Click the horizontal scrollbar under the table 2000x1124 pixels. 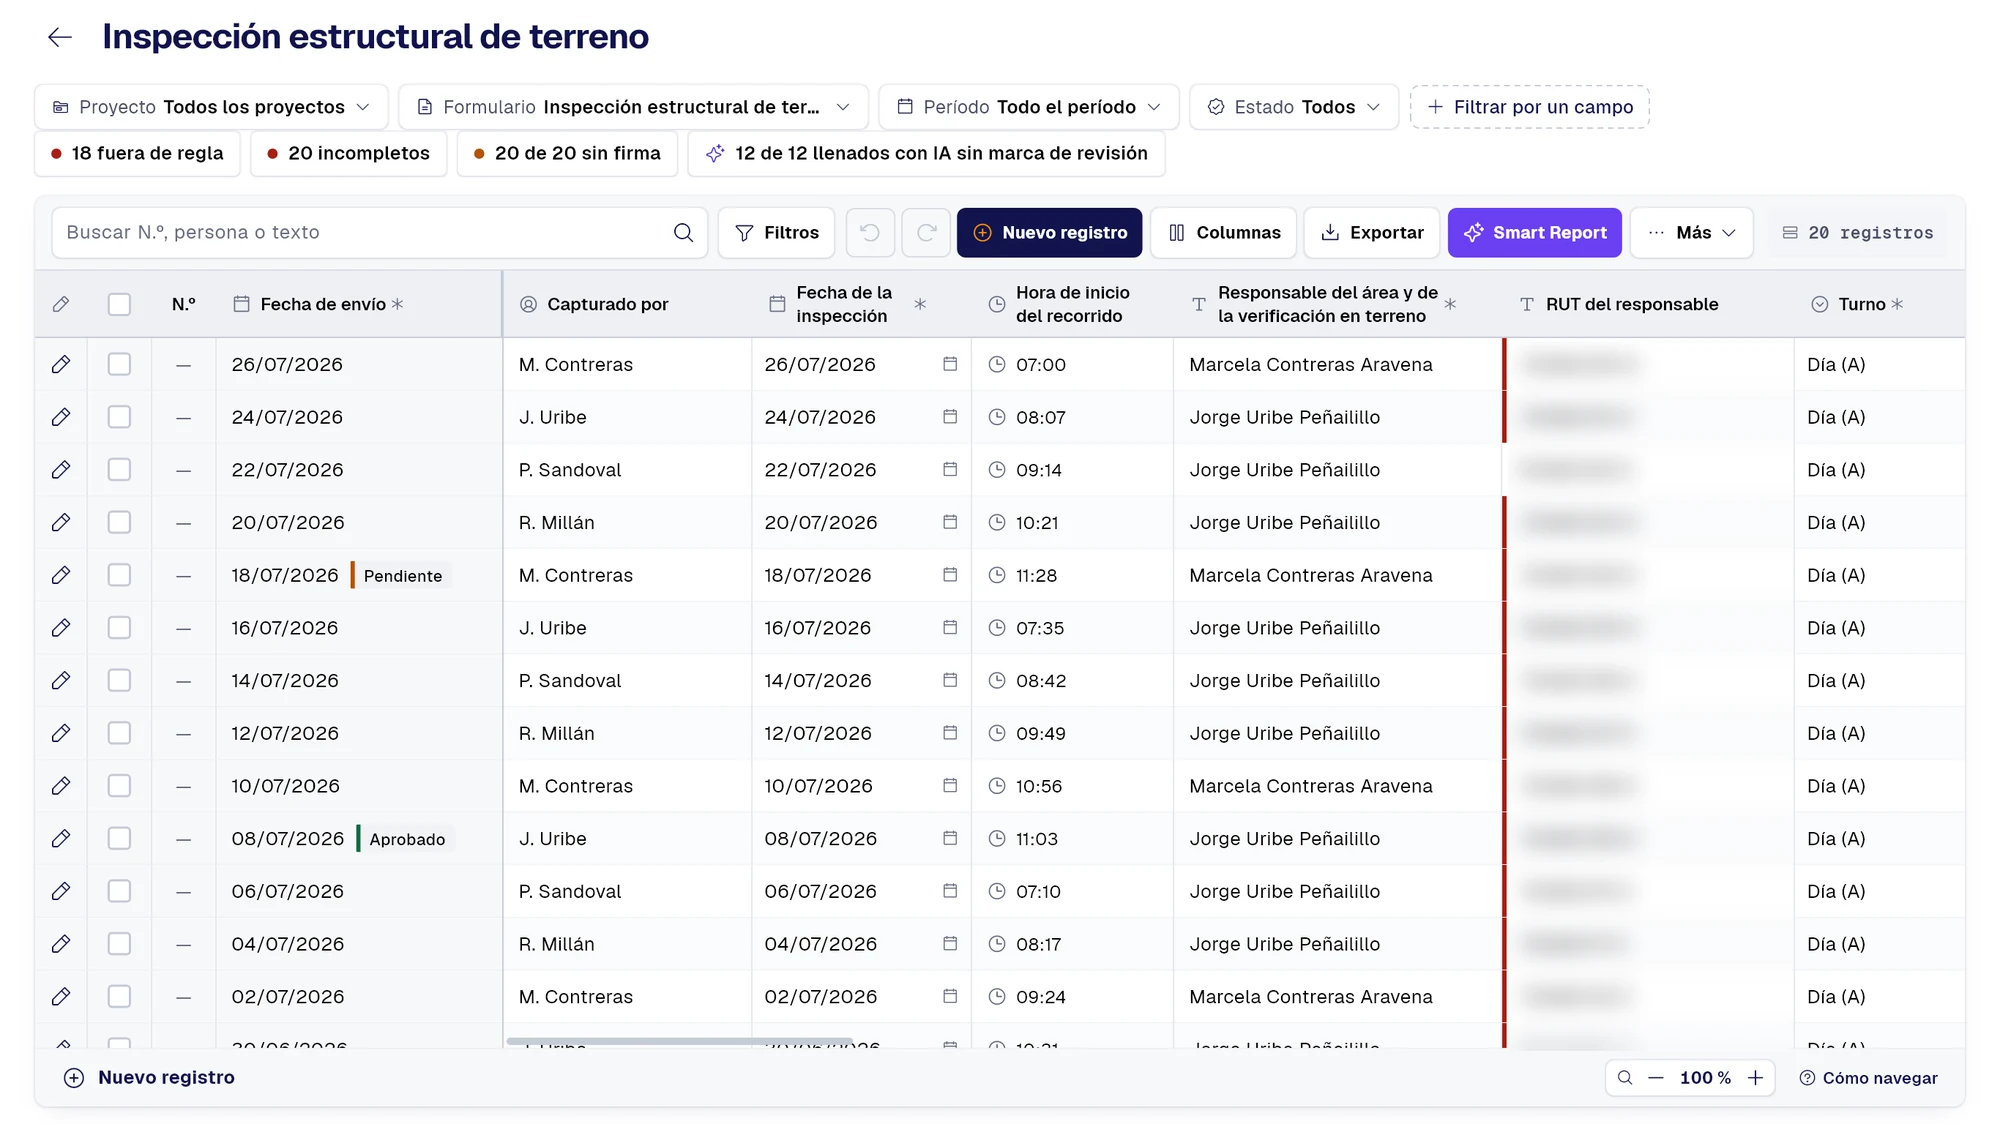(x=679, y=1041)
